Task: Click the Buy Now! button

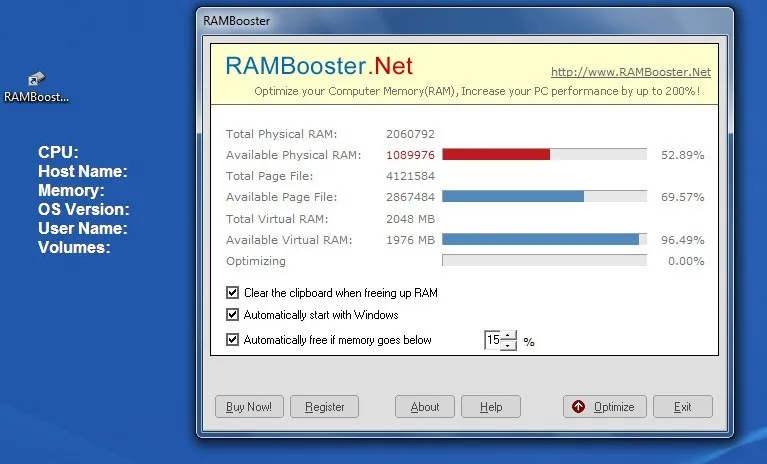Action: 249,407
